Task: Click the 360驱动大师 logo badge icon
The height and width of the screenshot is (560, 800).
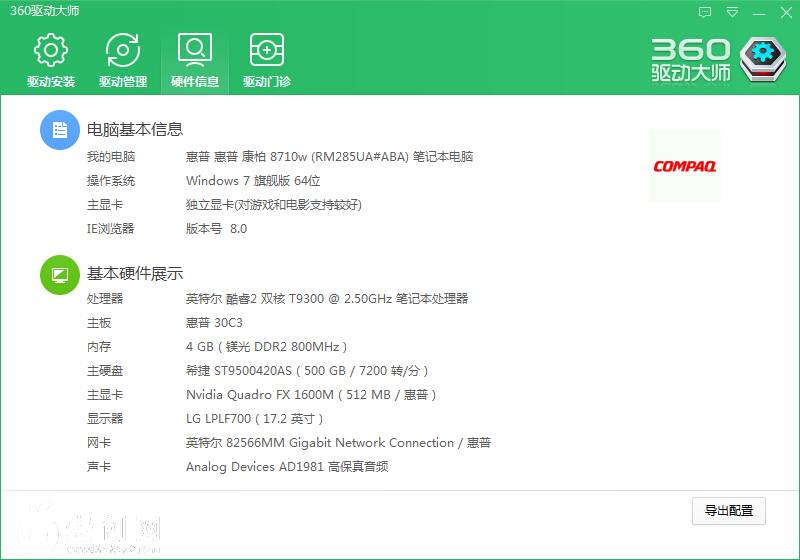Action: point(763,59)
